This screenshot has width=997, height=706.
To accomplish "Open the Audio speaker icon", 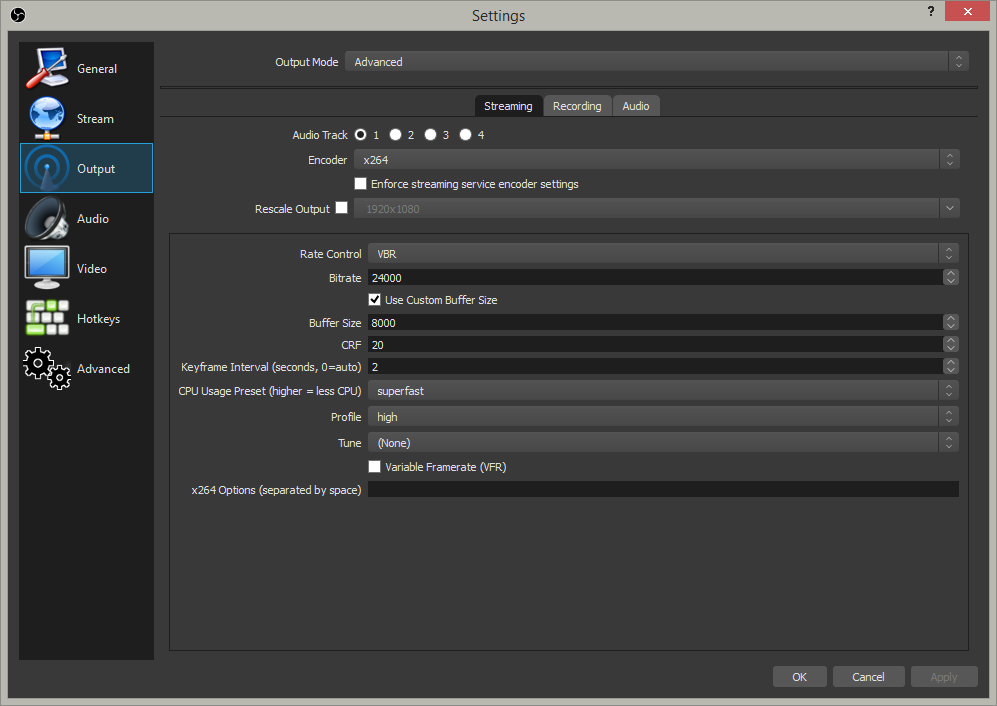I will pyautogui.click(x=47, y=218).
